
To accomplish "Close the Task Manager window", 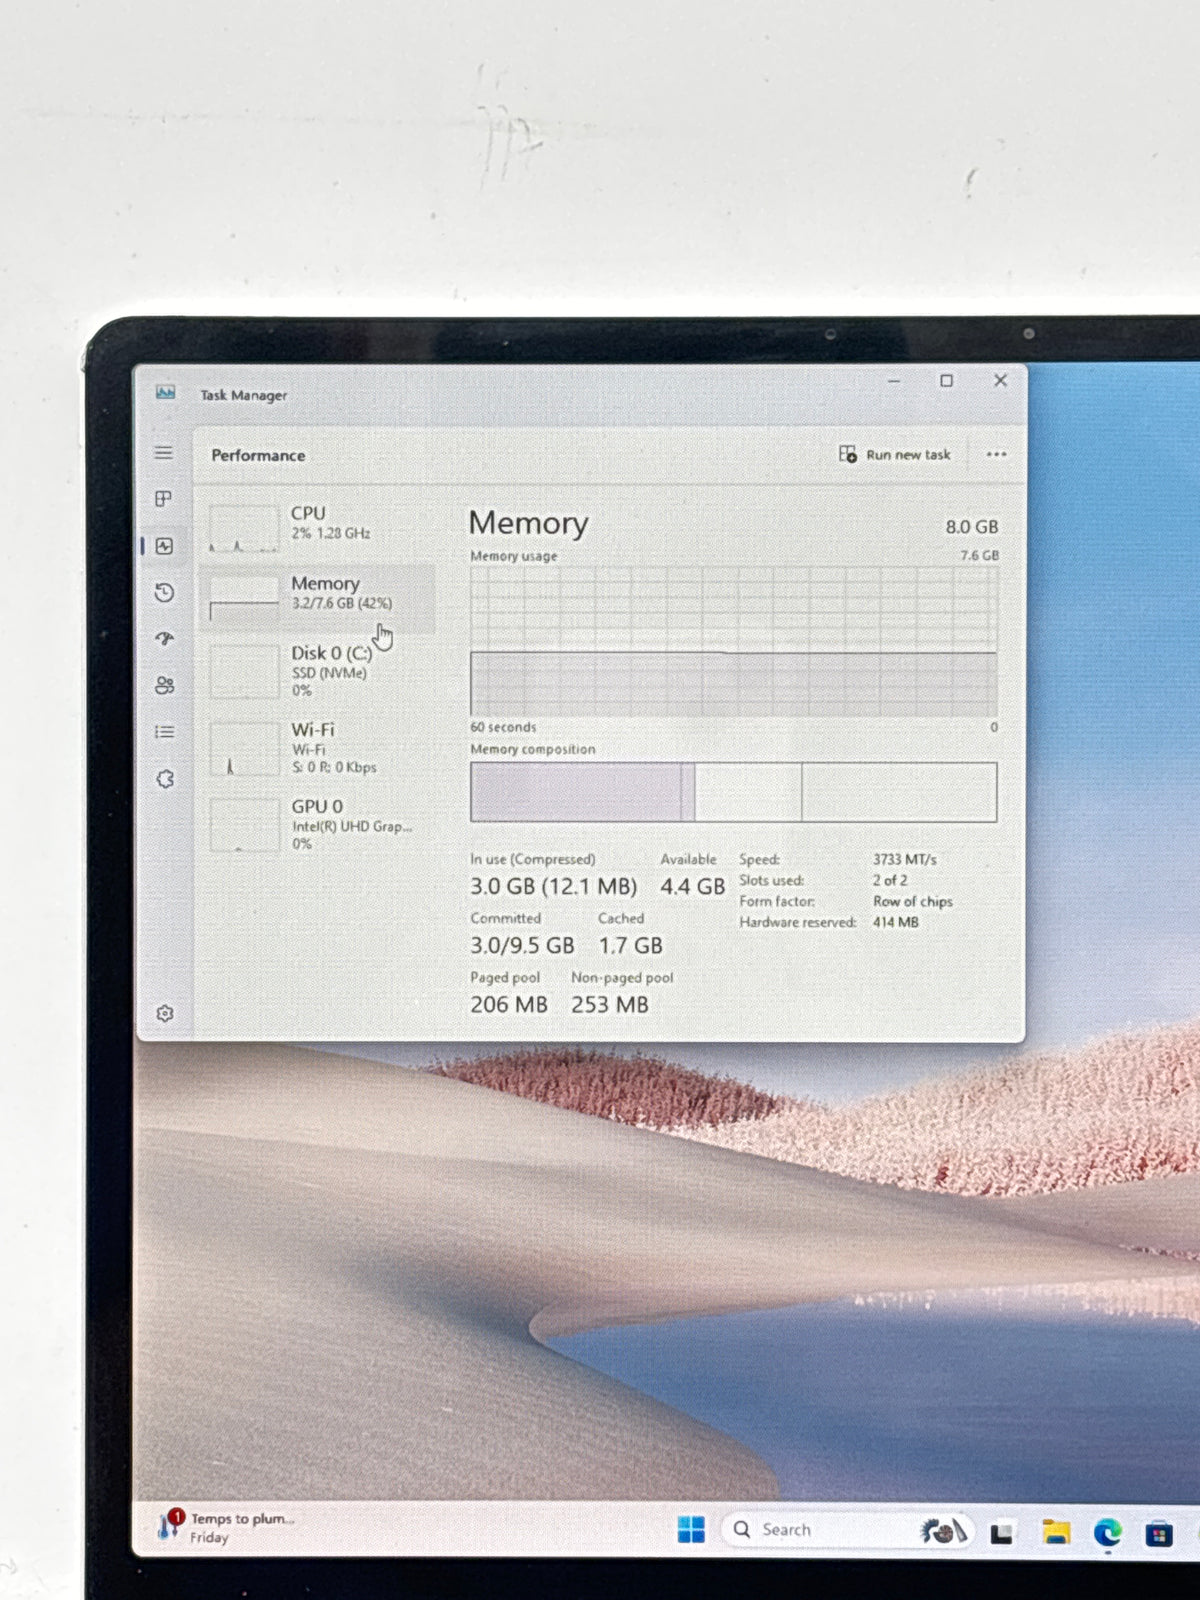I will 1000,380.
